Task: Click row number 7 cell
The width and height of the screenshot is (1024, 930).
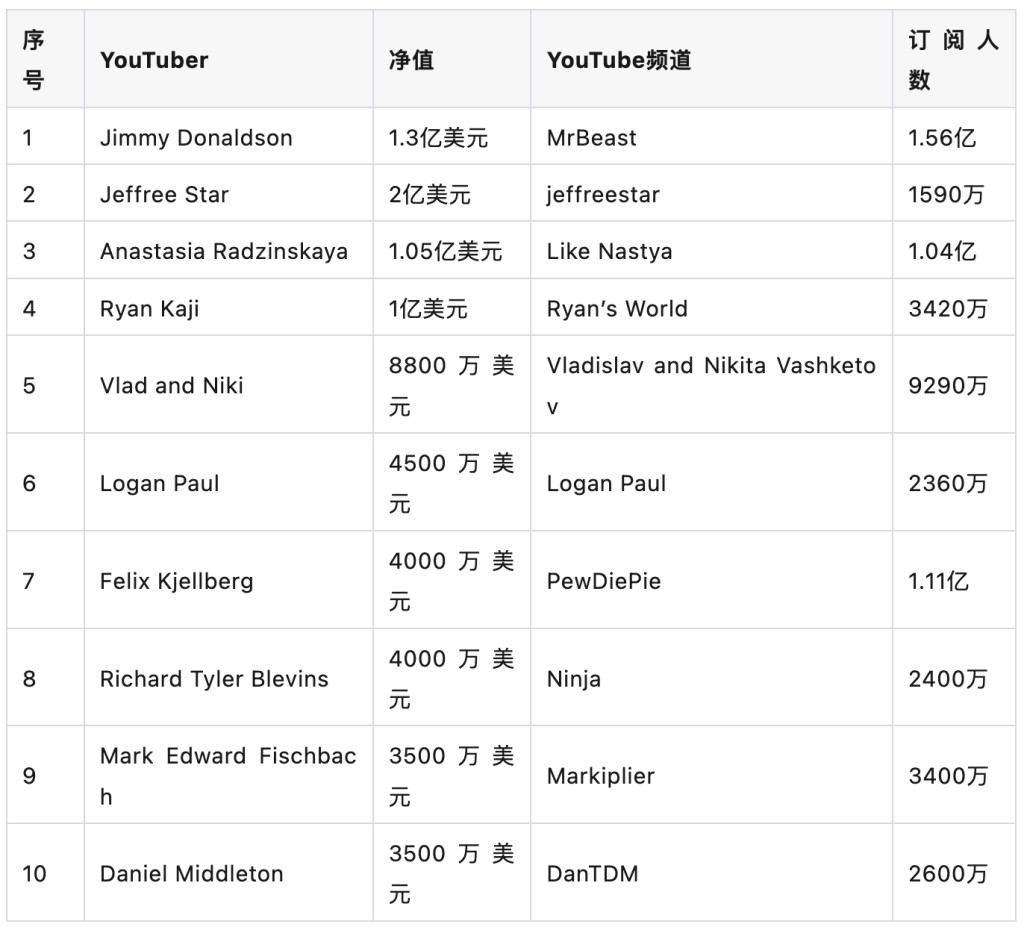Action: 45,580
